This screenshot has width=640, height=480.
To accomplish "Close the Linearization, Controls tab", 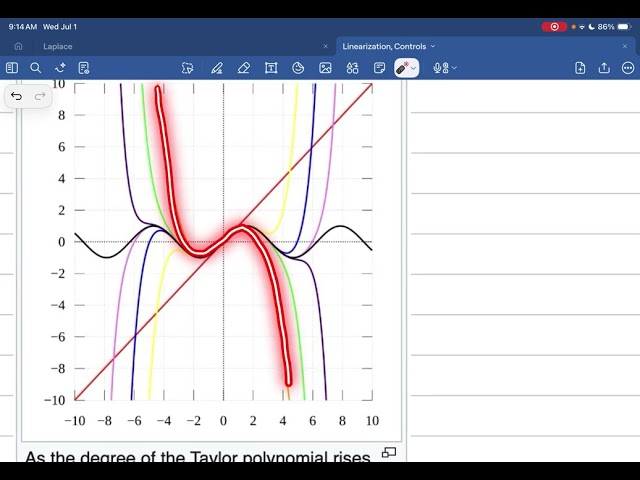I will pos(625,47).
